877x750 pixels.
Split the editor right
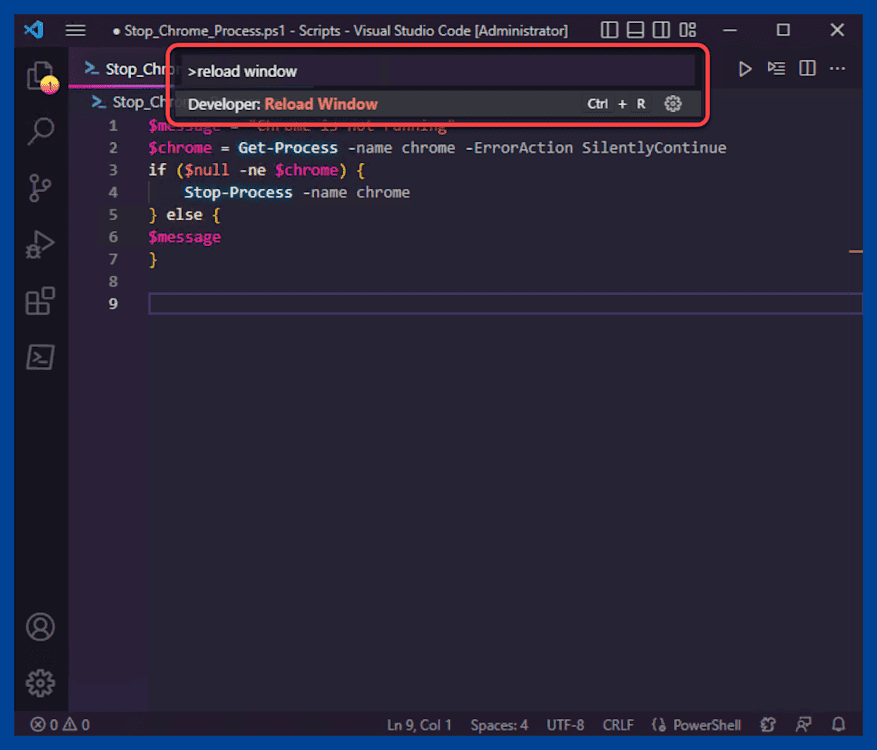807,69
